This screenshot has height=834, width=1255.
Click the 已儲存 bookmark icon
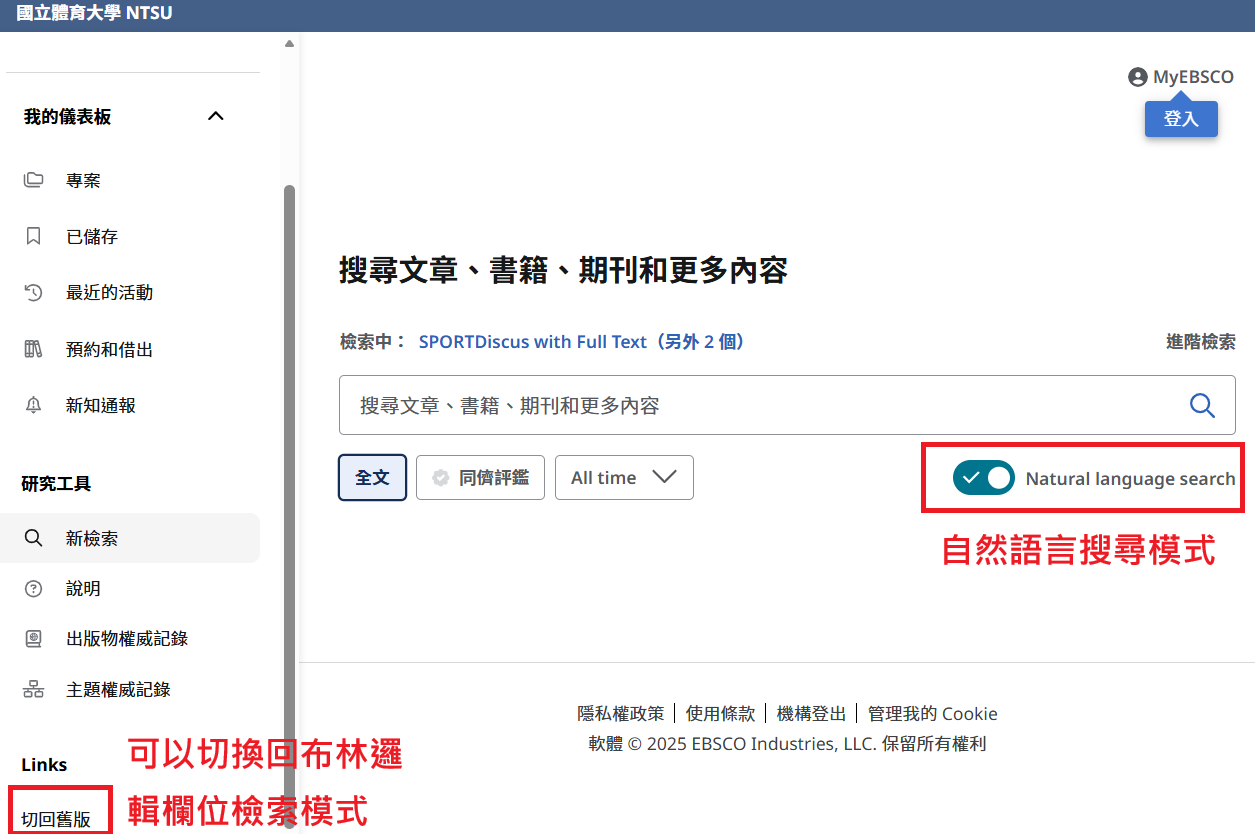pyautogui.click(x=34, y=236)
